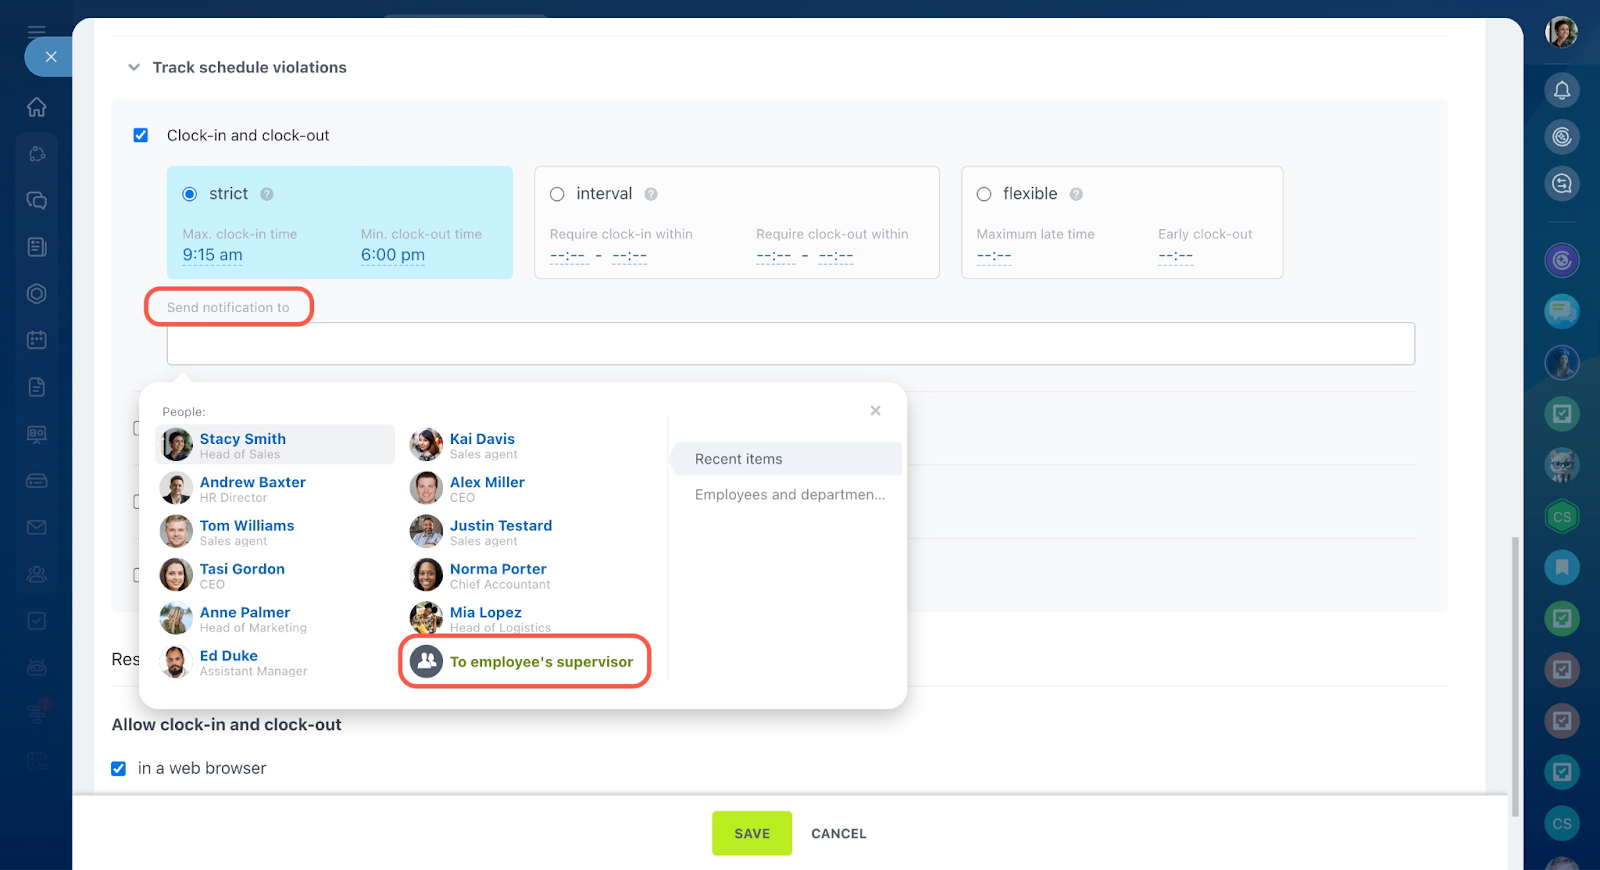Screen dimensions: 1600x870
Task: Click the help icon next to strict
Action: pos(267,194)
